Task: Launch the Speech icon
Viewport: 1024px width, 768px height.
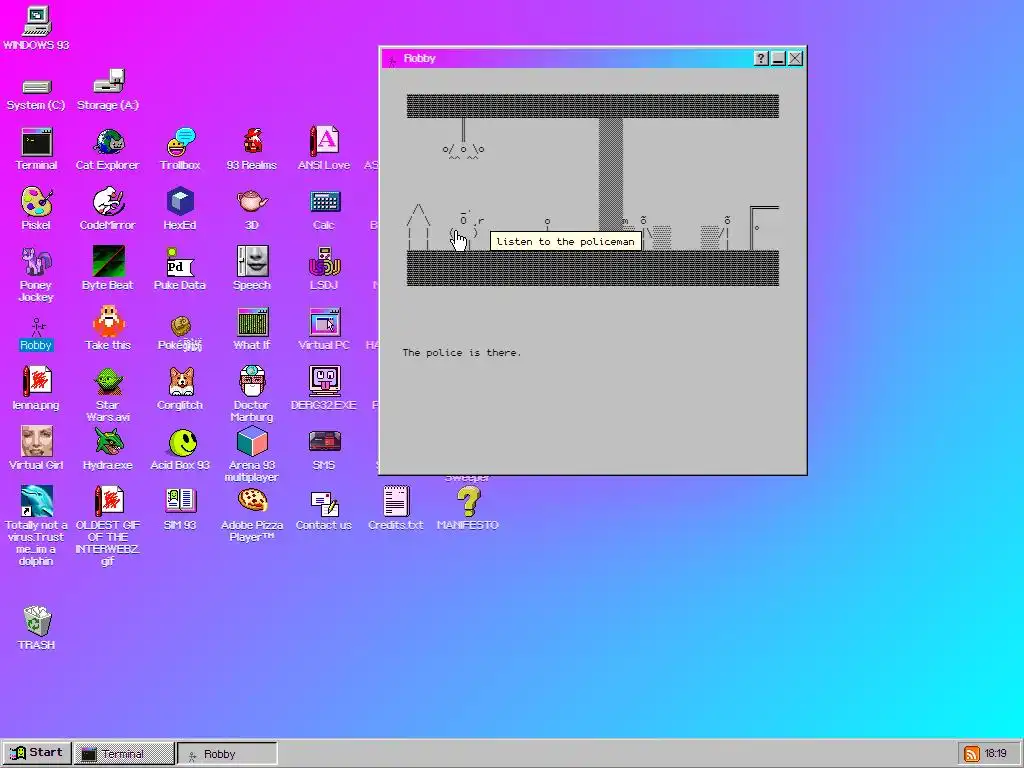Action: pos(251,269)
